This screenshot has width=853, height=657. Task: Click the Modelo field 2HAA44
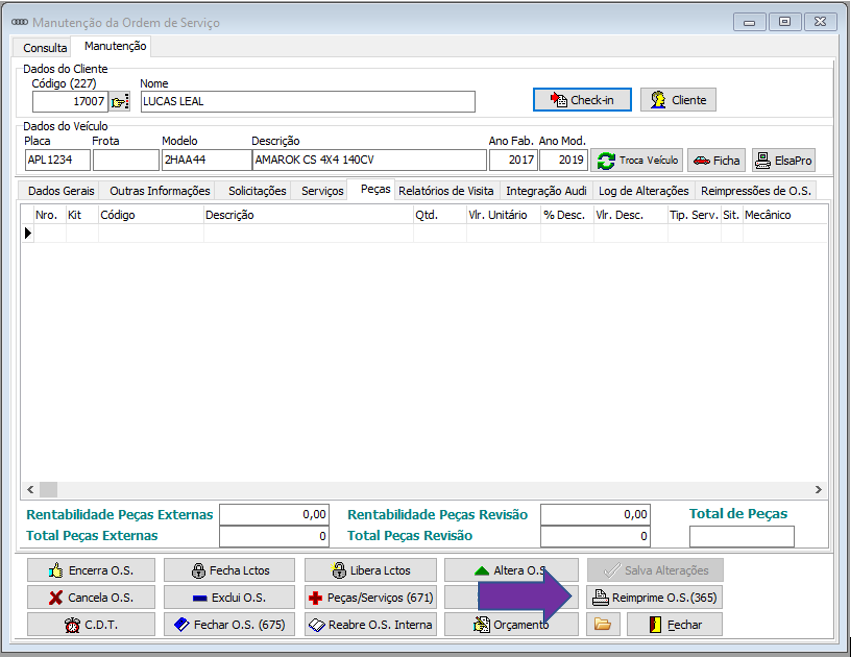(x=206, y=160)
